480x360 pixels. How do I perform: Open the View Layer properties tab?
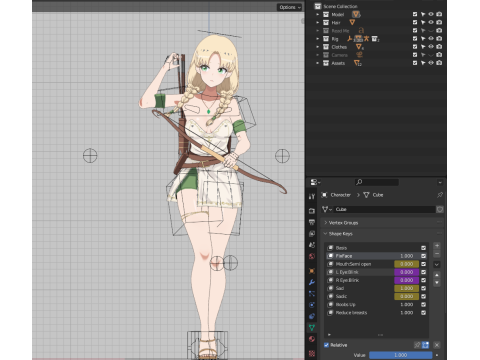(x=312, y=234)
